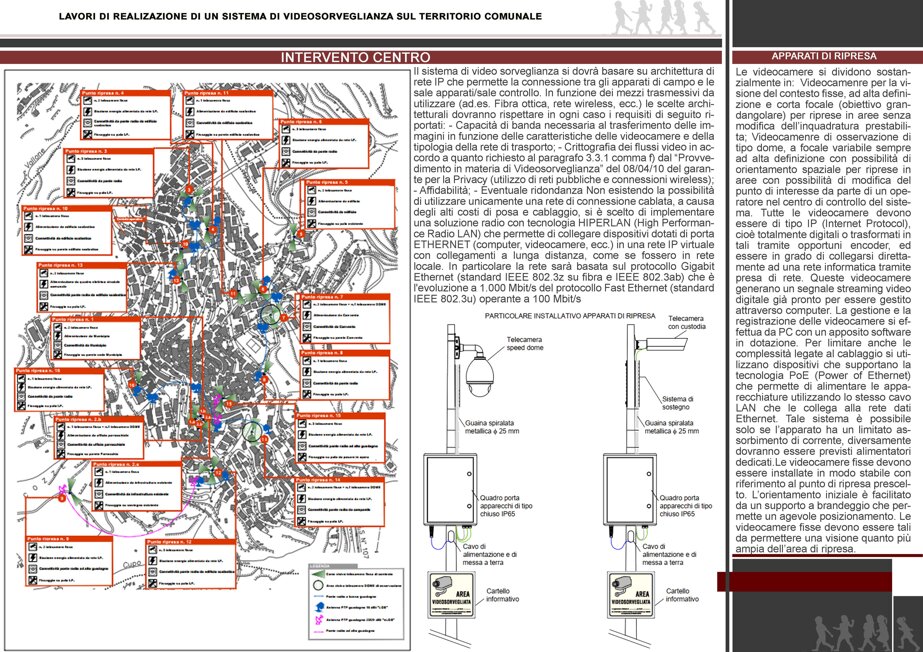Click the Punto ripresa n. 12 title

pos(171,541)
